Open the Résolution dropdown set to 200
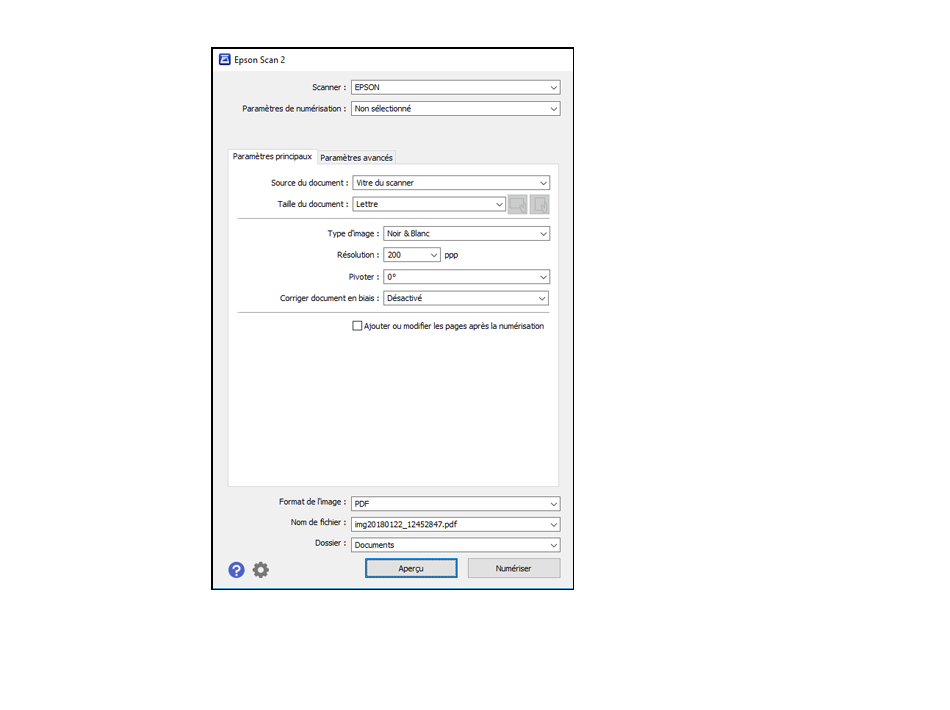The height and width of the screenshot is (710, 950). pos(412,255)
